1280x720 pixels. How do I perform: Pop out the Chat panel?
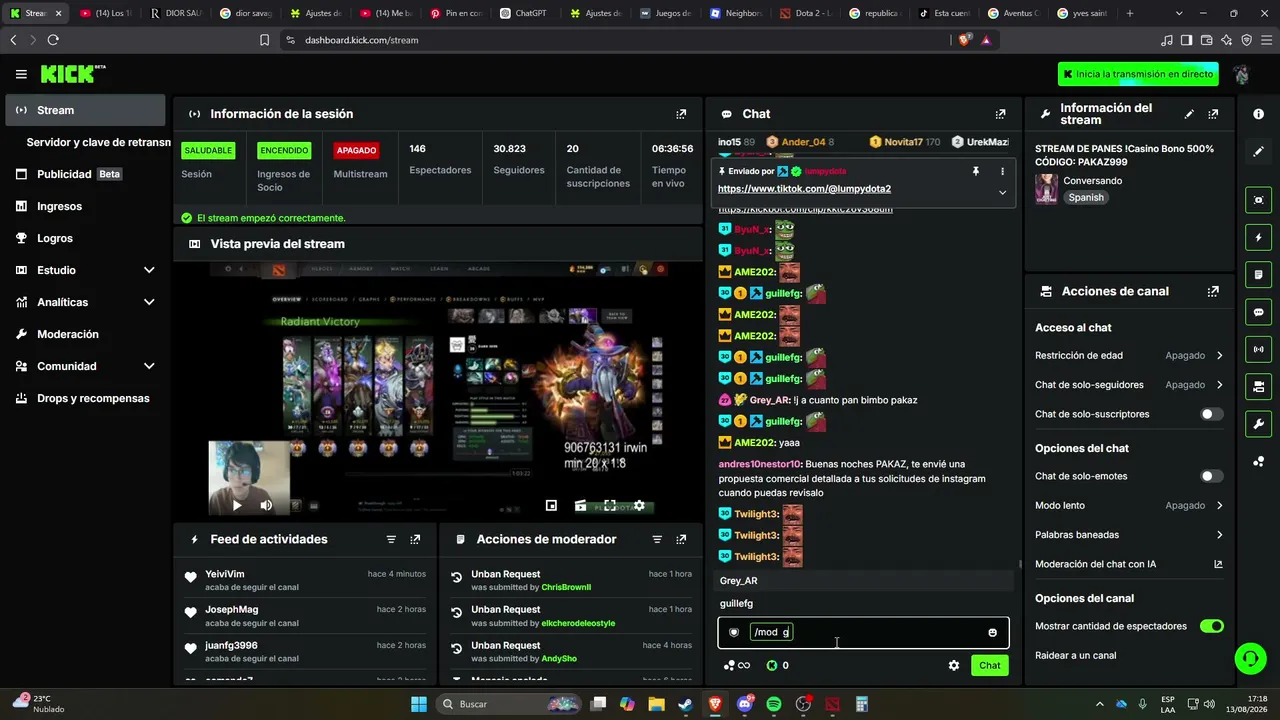tap(1000, 114)
